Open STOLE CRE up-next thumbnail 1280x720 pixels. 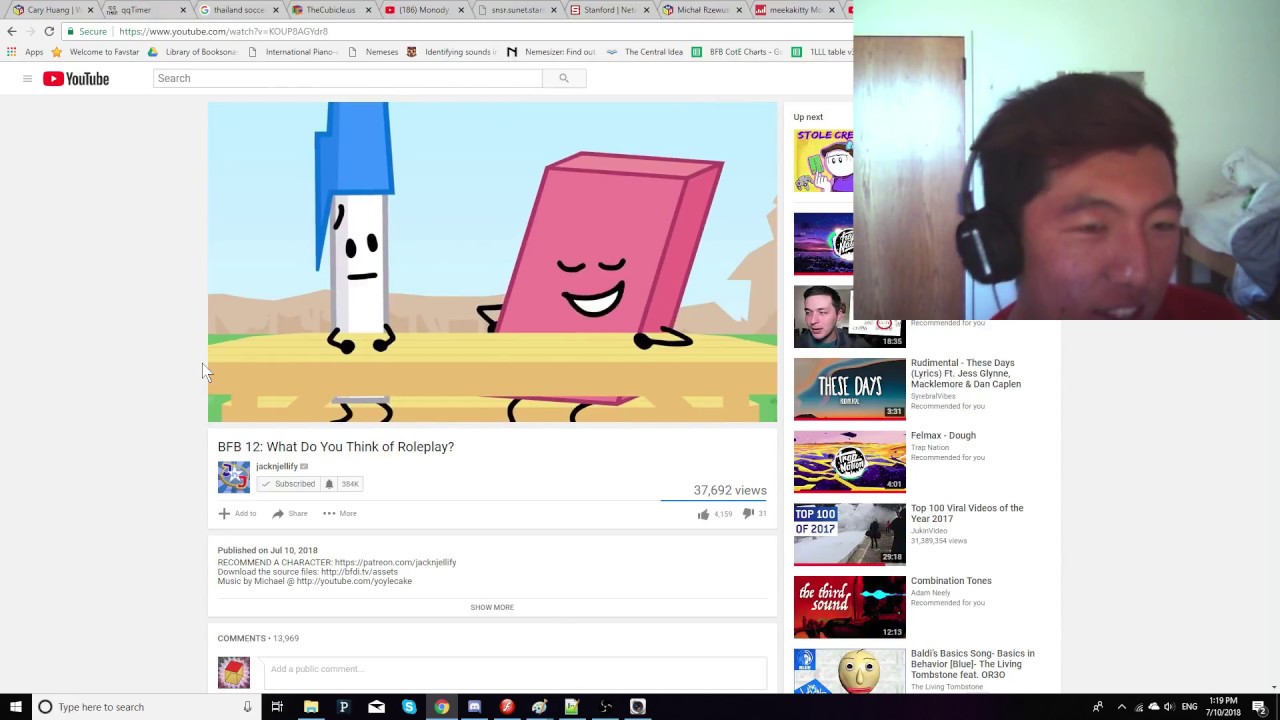823,160
